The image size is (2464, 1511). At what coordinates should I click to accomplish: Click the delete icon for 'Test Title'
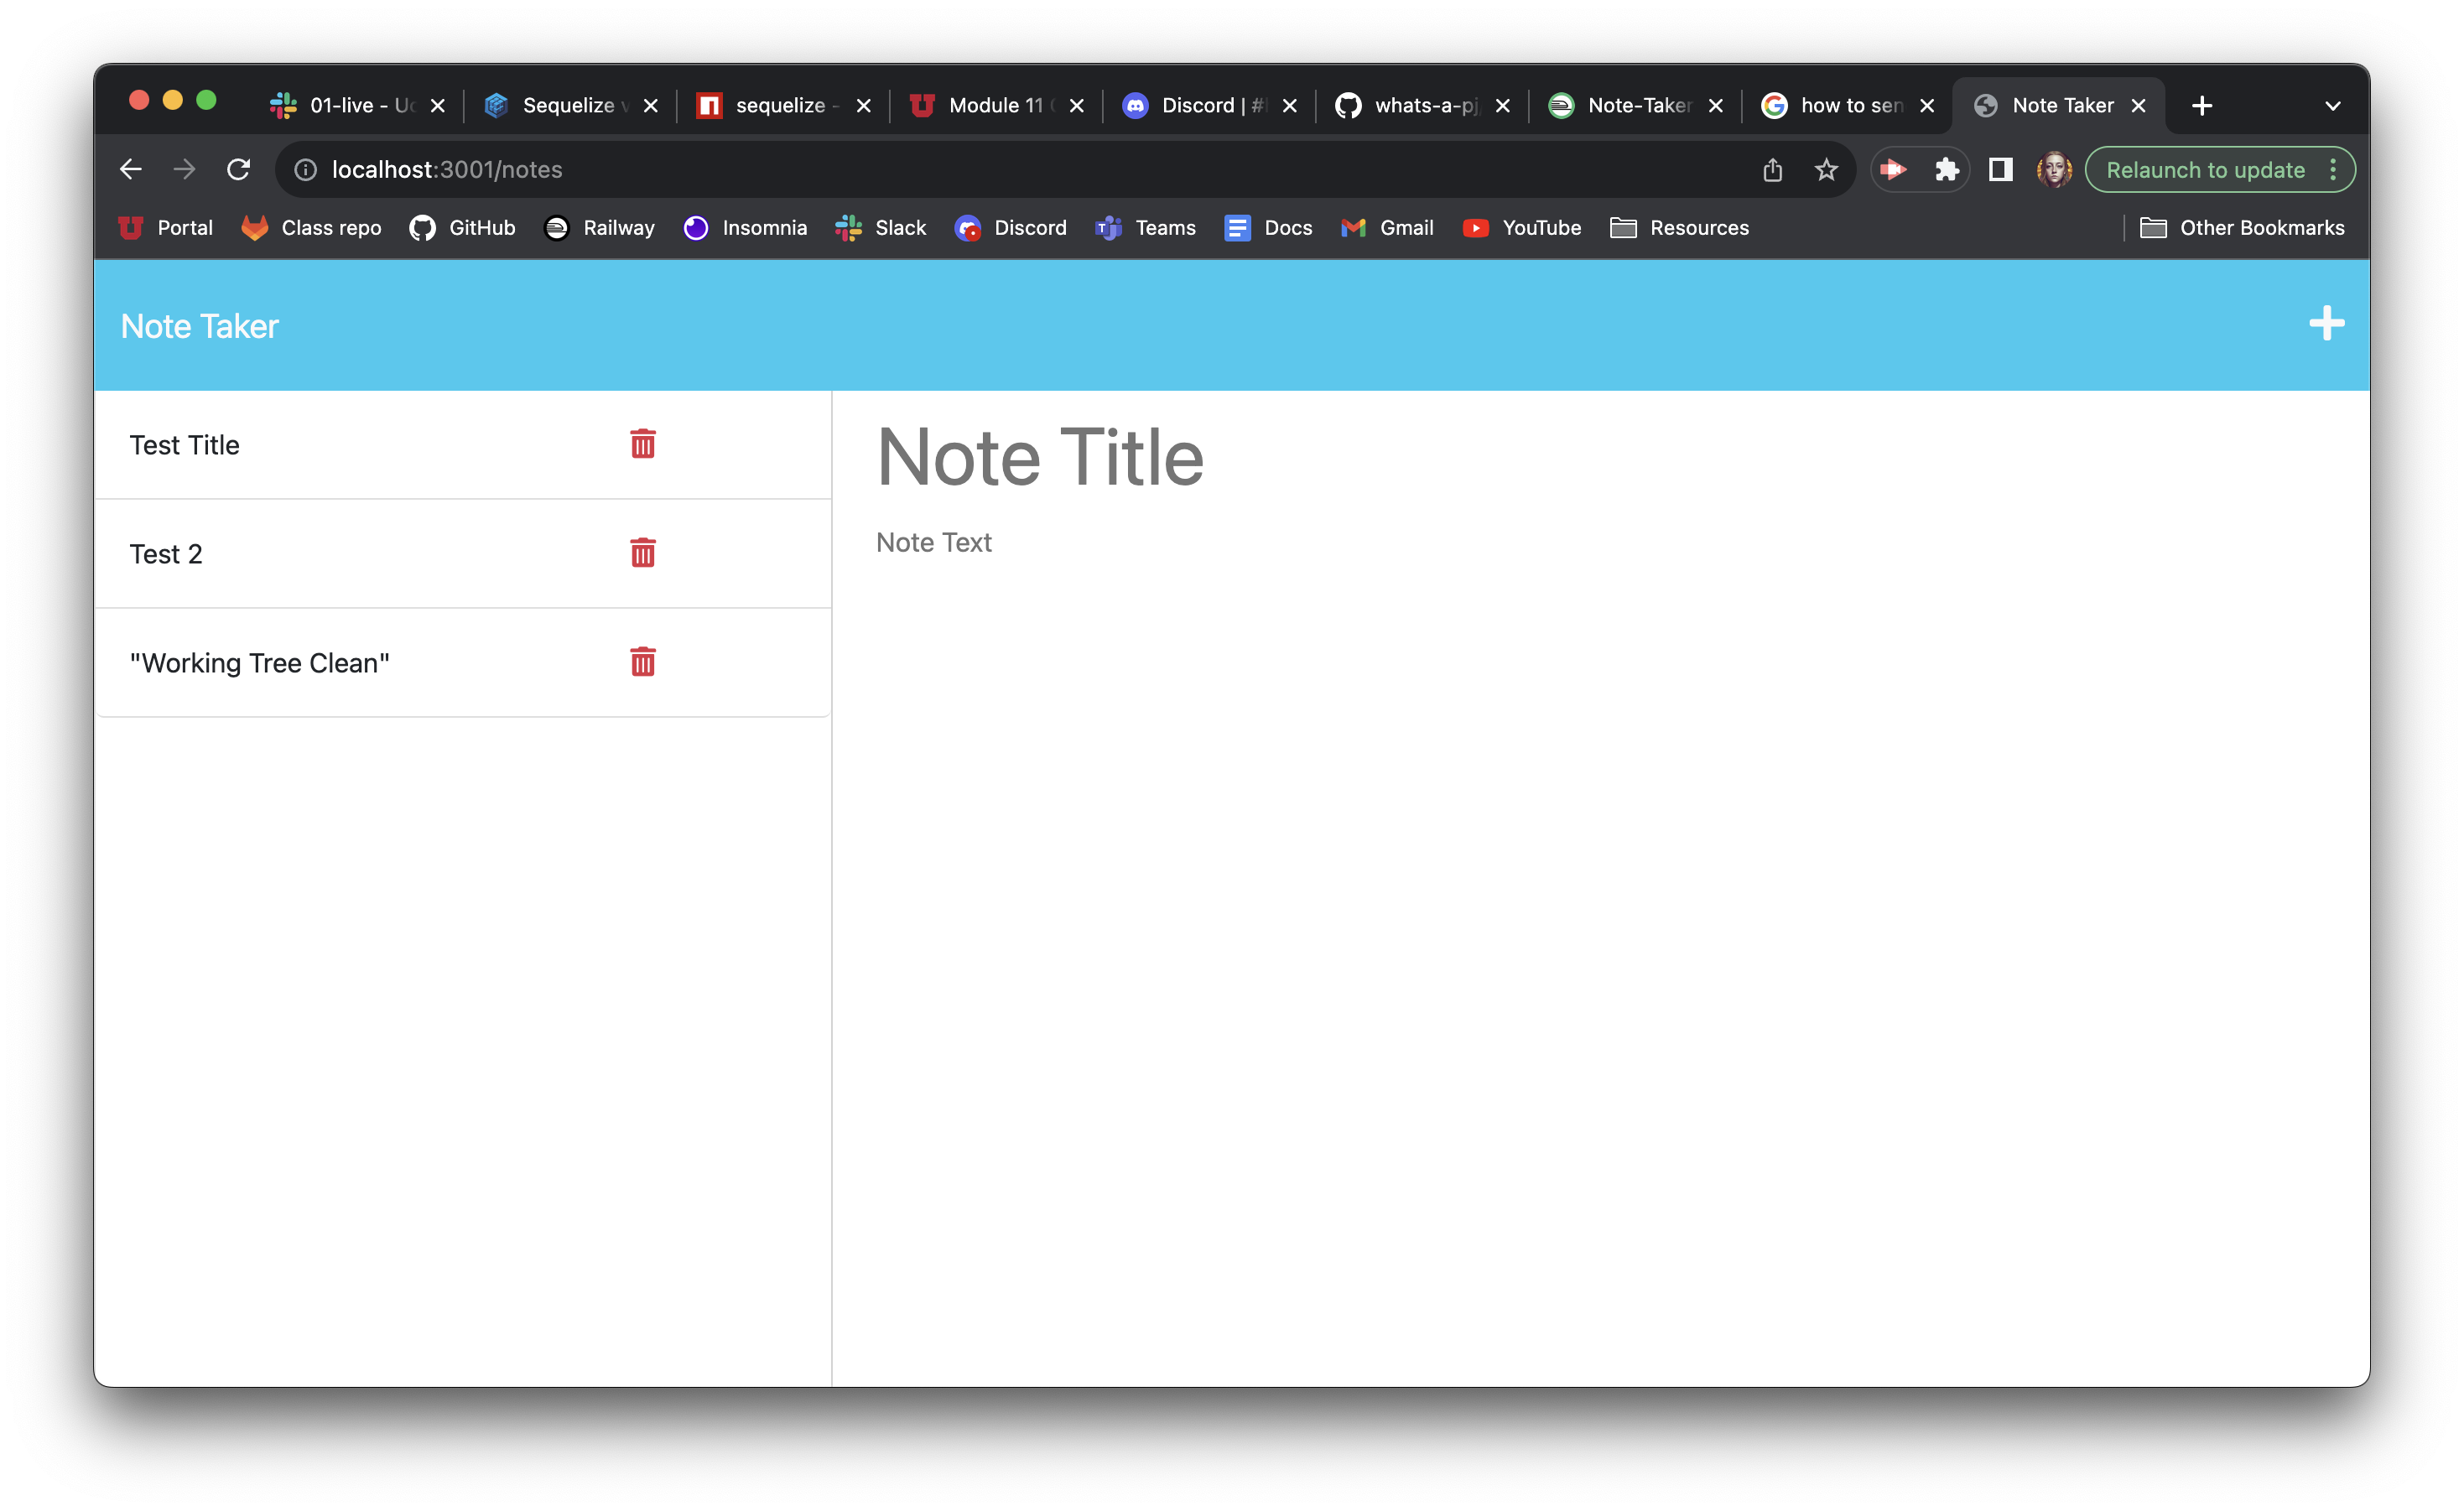point(642,444)
